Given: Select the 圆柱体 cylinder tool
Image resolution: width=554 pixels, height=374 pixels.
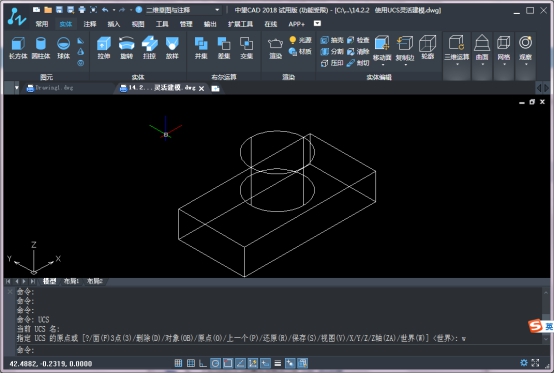Looking at the screenshot, I should [41, 47].
